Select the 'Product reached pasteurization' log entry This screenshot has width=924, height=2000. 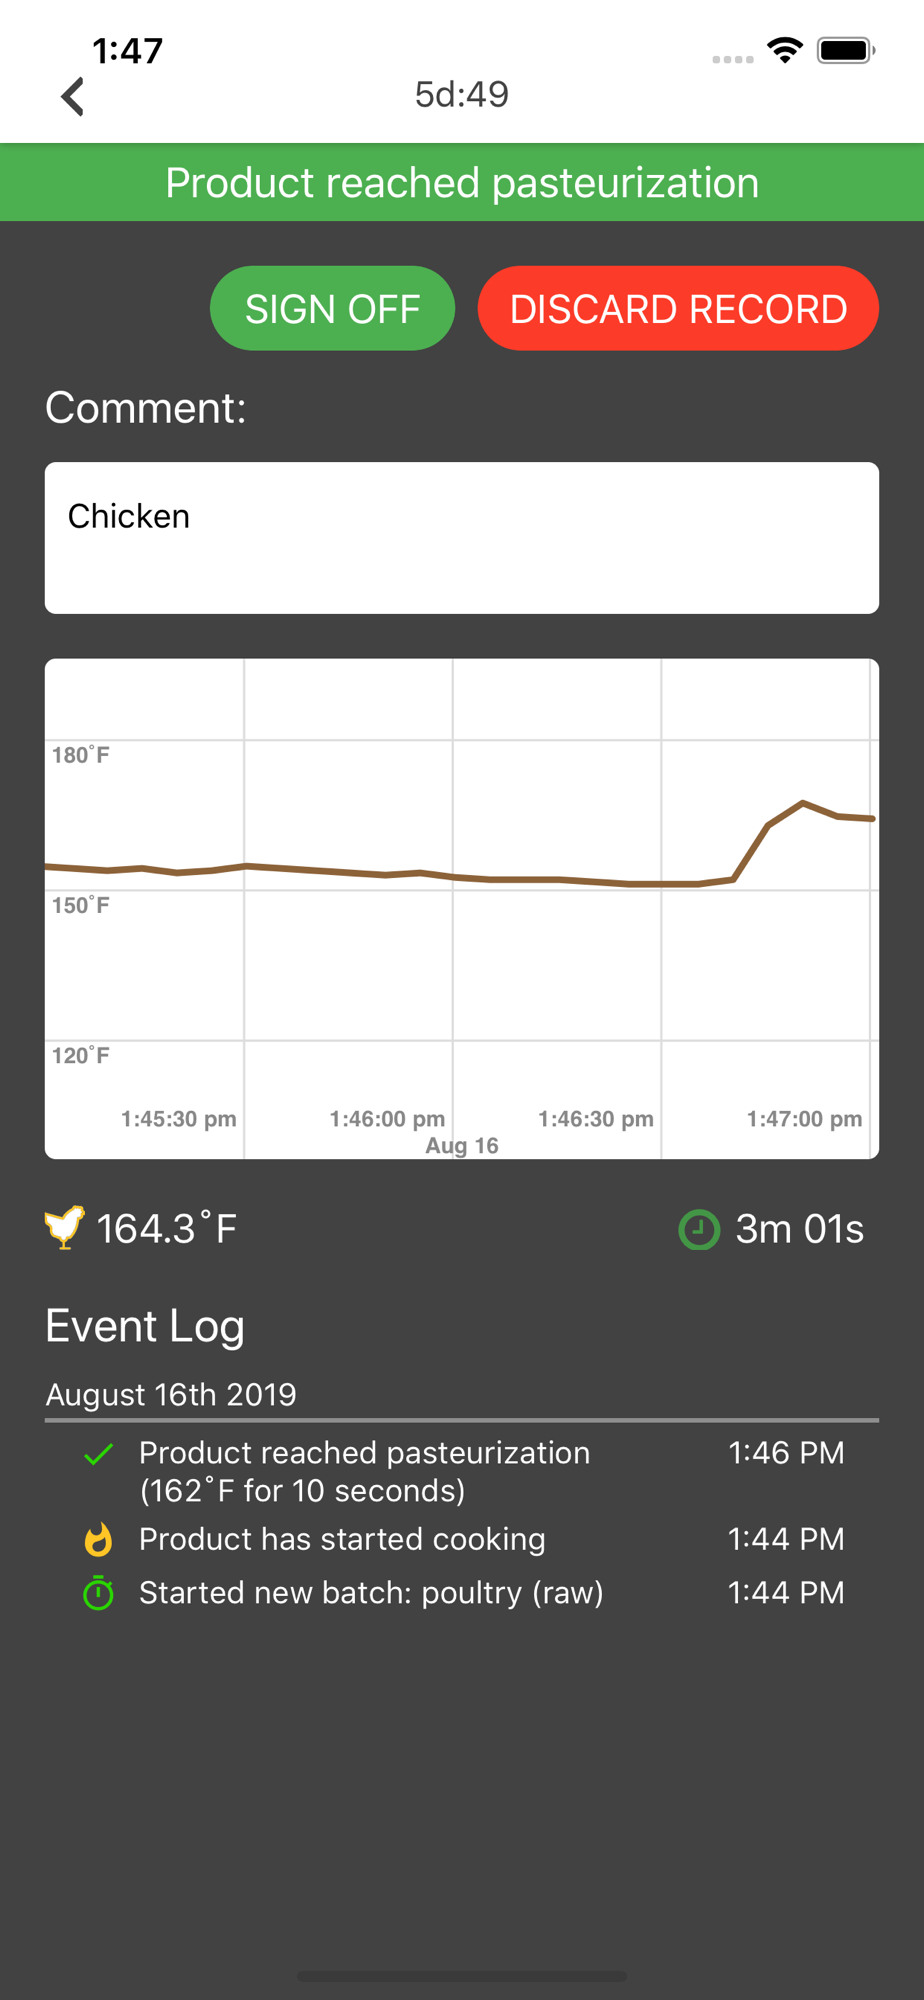[x=364, y=1471]
